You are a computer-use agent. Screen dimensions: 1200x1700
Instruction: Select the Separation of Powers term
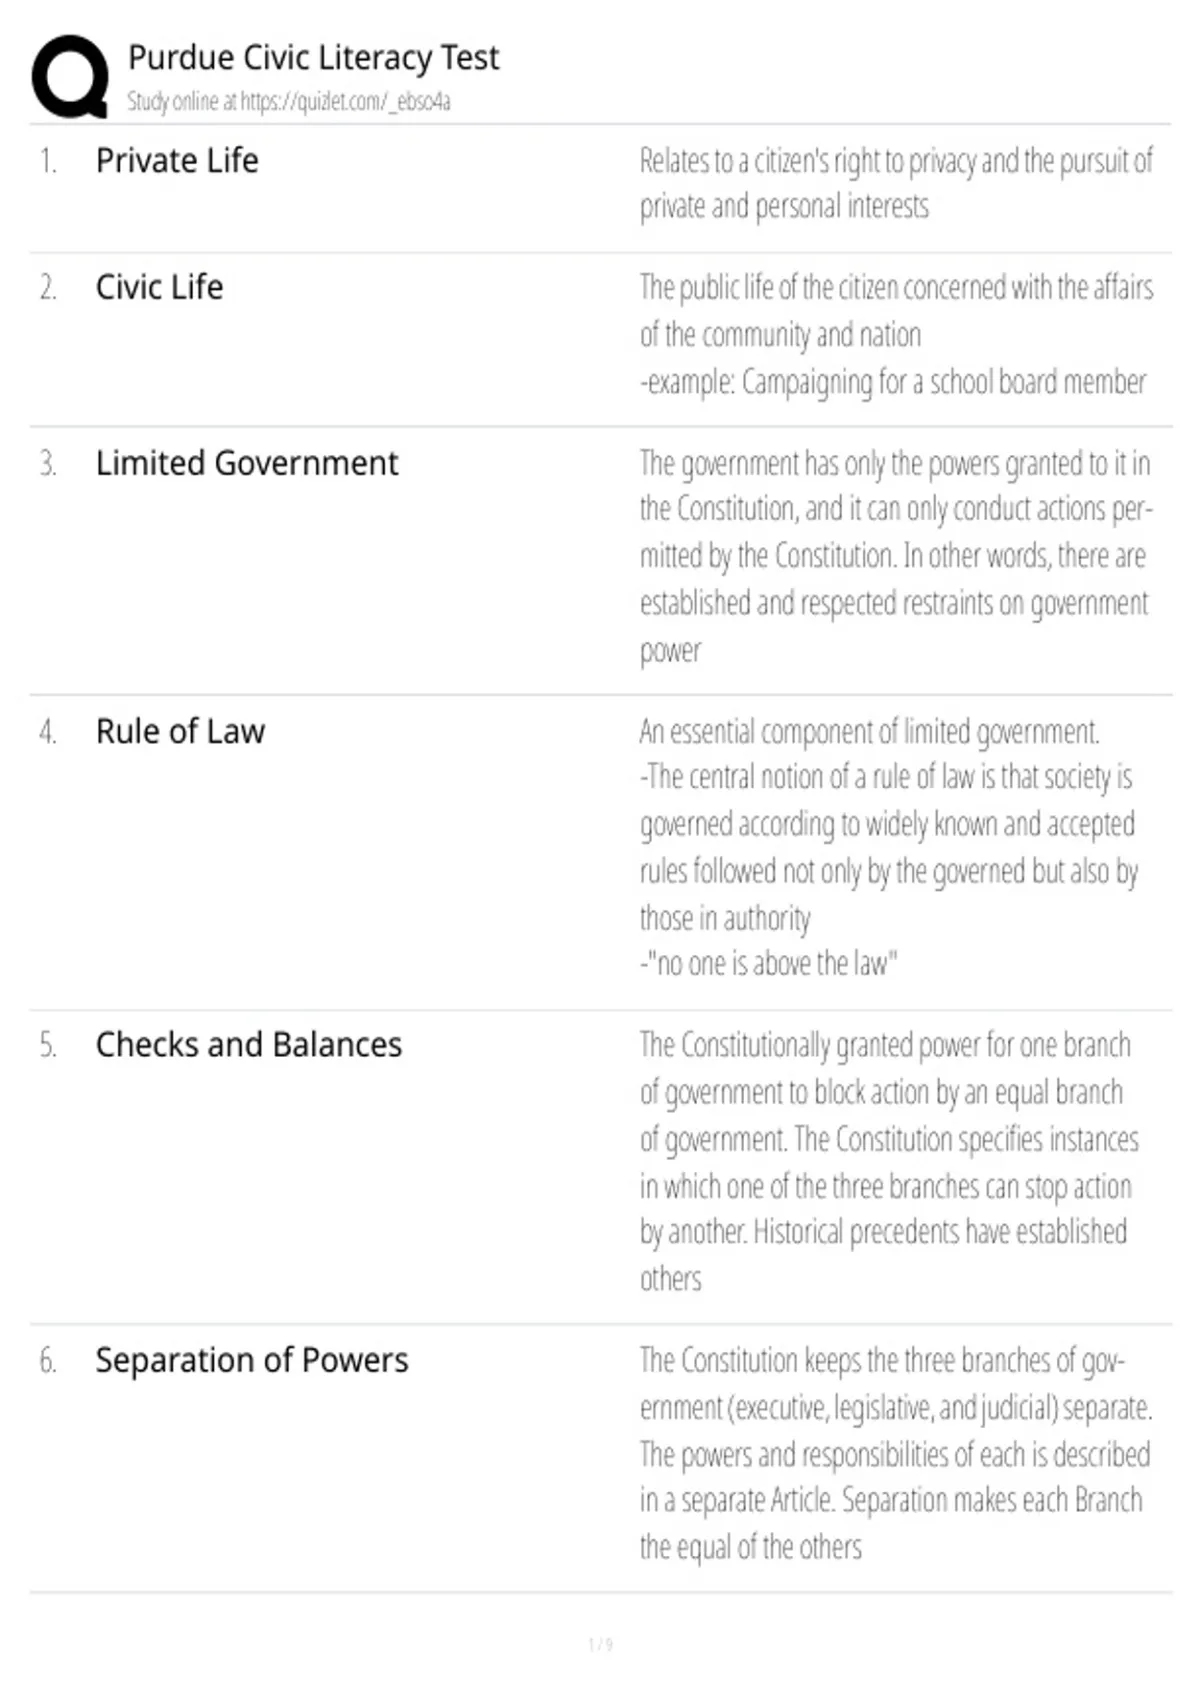point(252,1360)
